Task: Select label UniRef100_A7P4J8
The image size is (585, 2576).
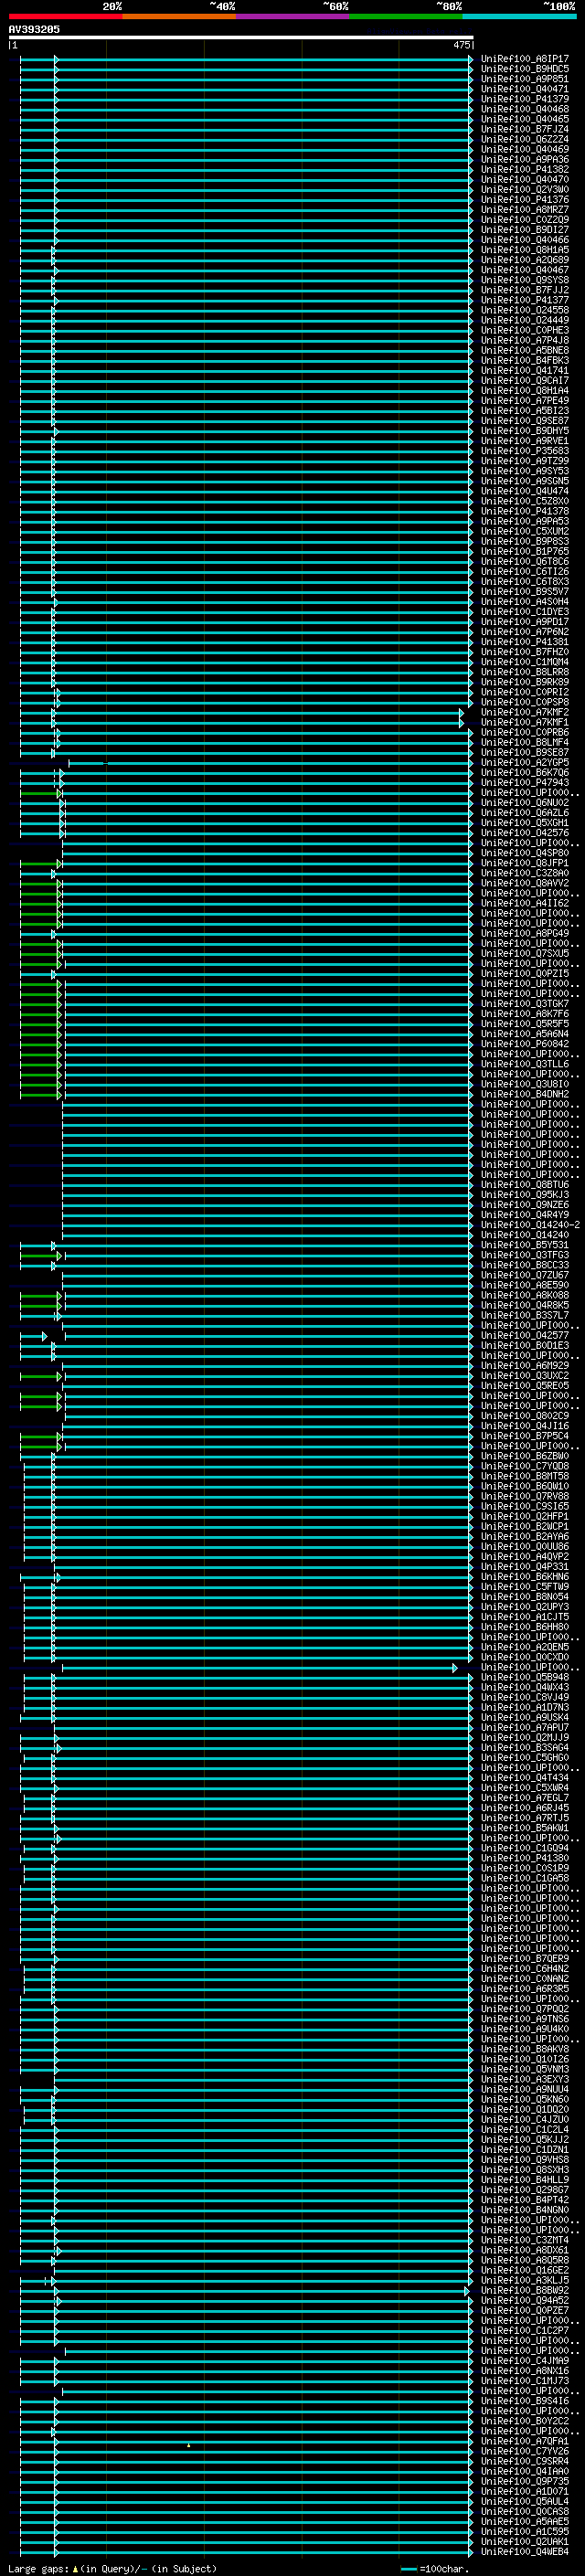Action: 524,340
